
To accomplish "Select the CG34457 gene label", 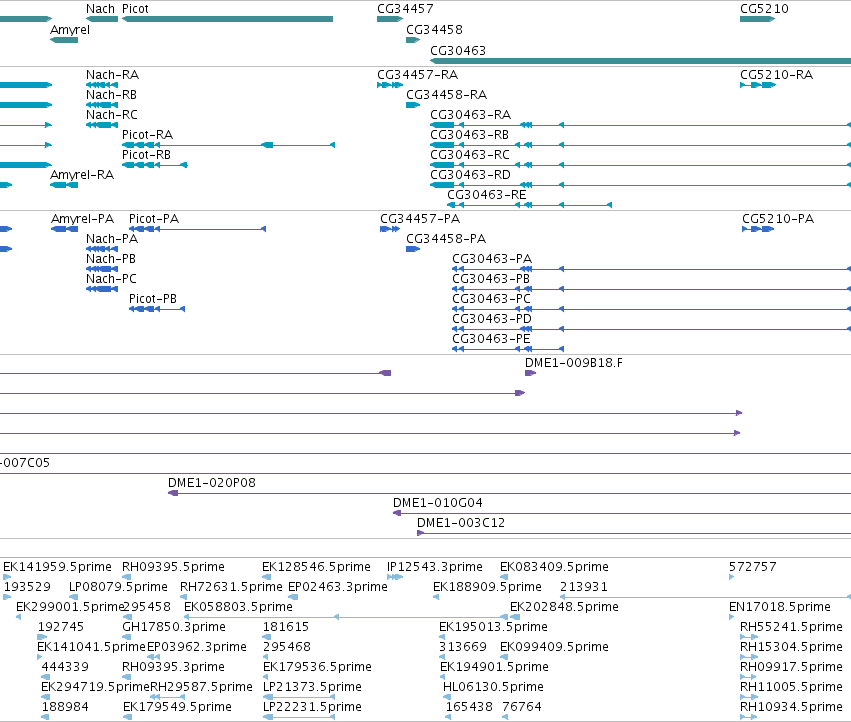I will coord(405,9).
